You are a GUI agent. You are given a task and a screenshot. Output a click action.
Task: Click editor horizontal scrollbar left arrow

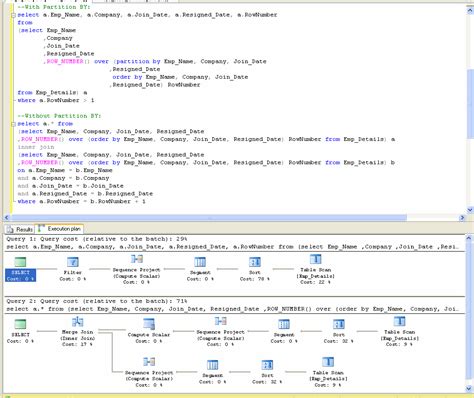tap(7, 218)
